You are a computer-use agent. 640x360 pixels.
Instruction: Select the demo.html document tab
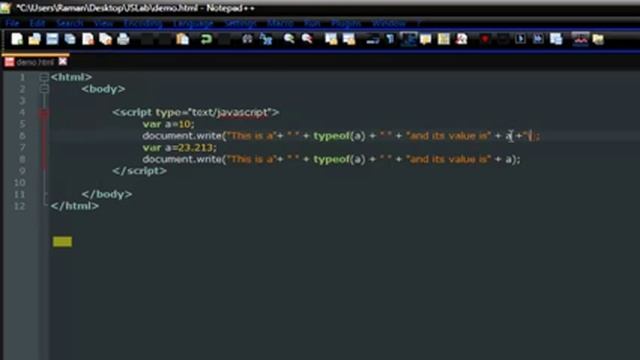35,62
